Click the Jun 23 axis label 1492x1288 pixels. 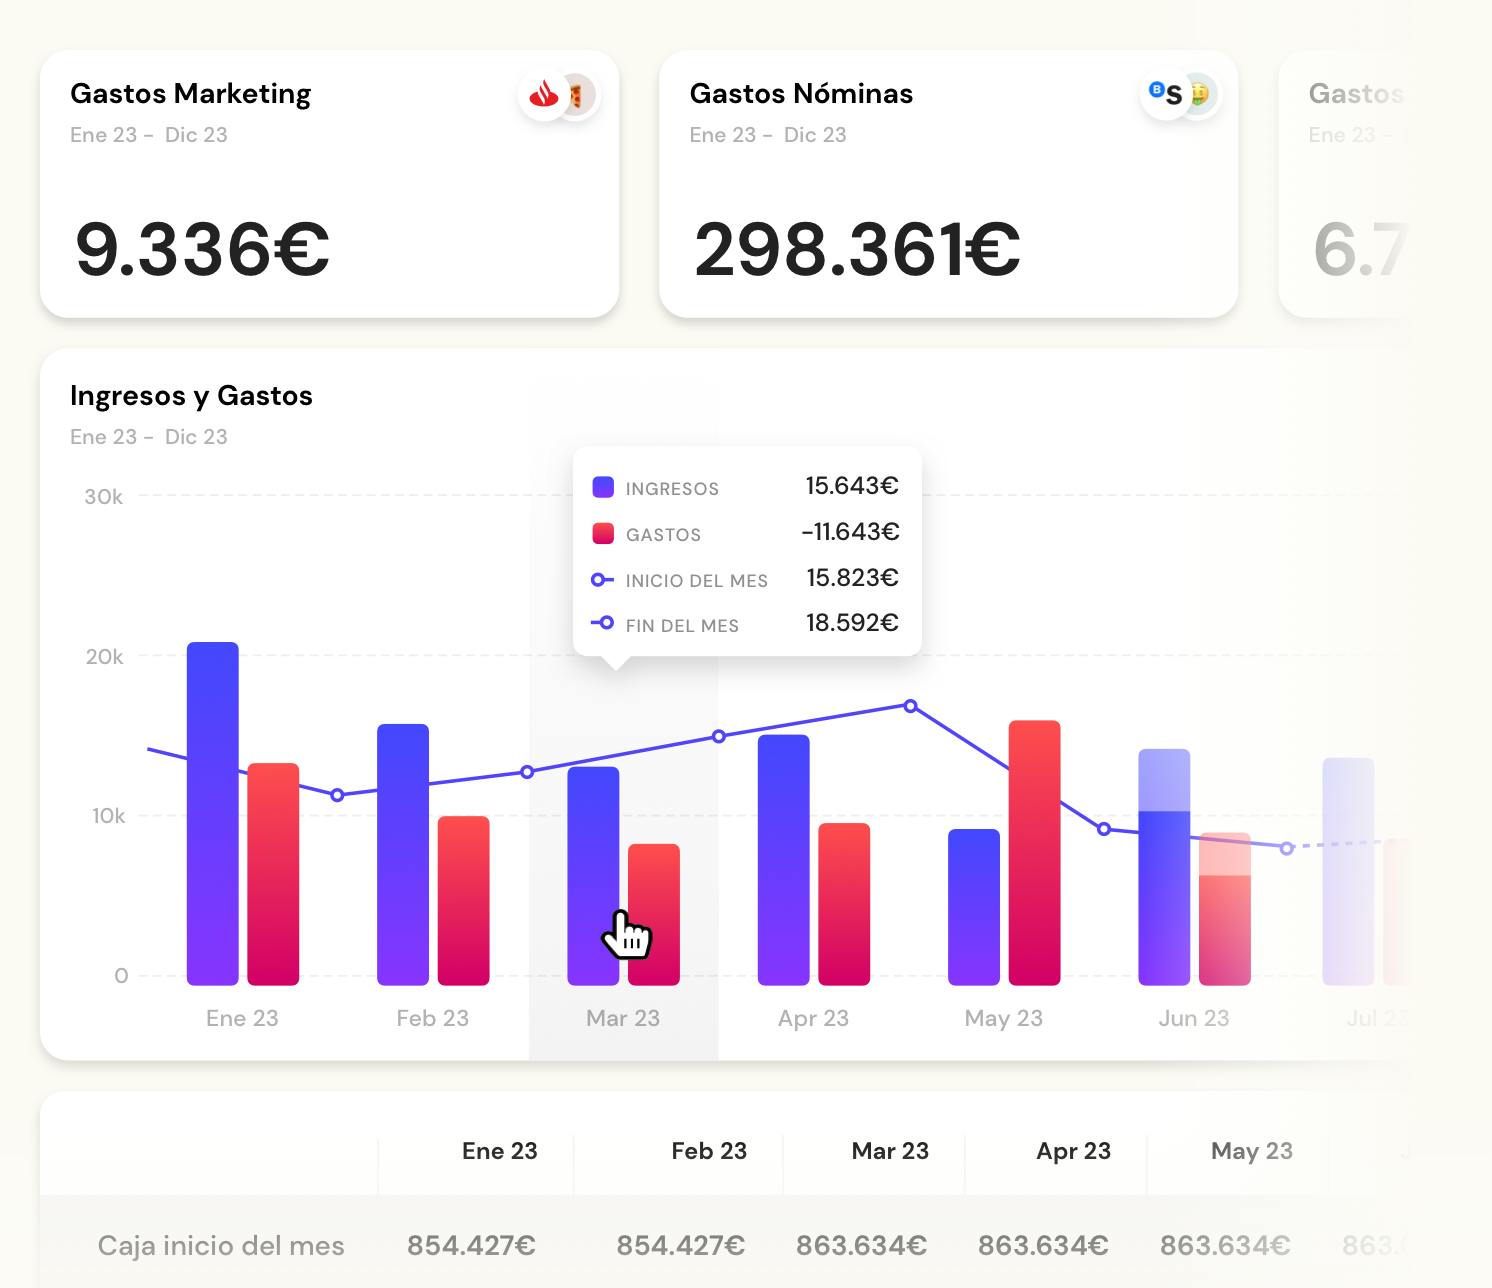pos(1194,1018)
